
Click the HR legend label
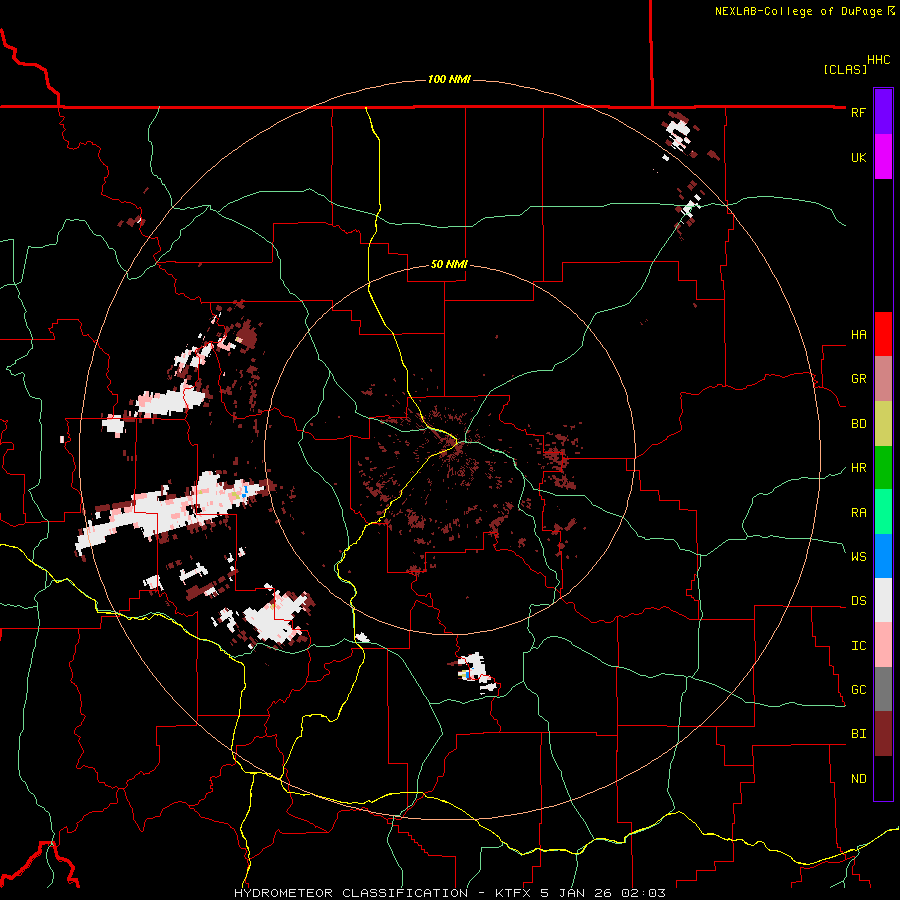pos(858,468)
